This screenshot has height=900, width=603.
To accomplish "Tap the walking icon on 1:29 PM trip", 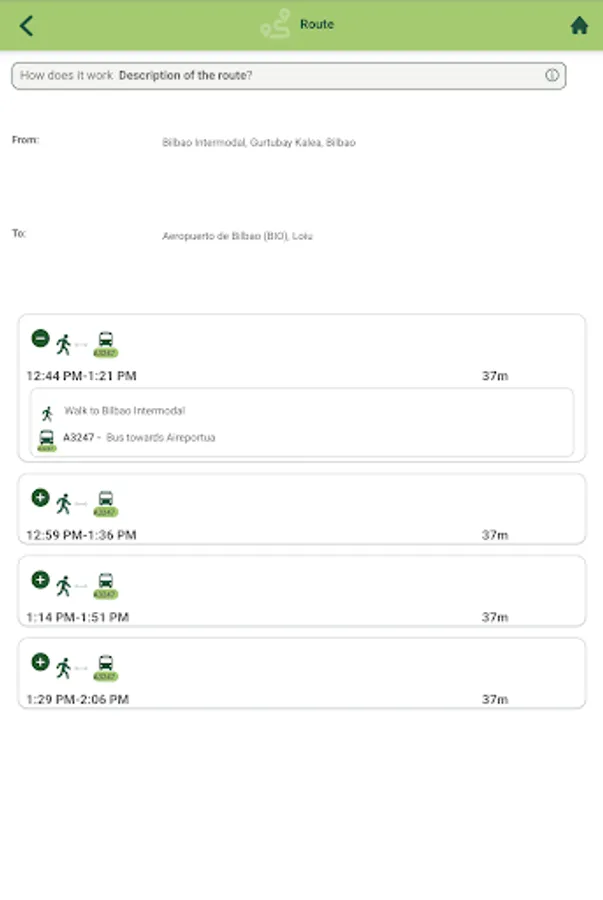I will (x=64, y=666).
